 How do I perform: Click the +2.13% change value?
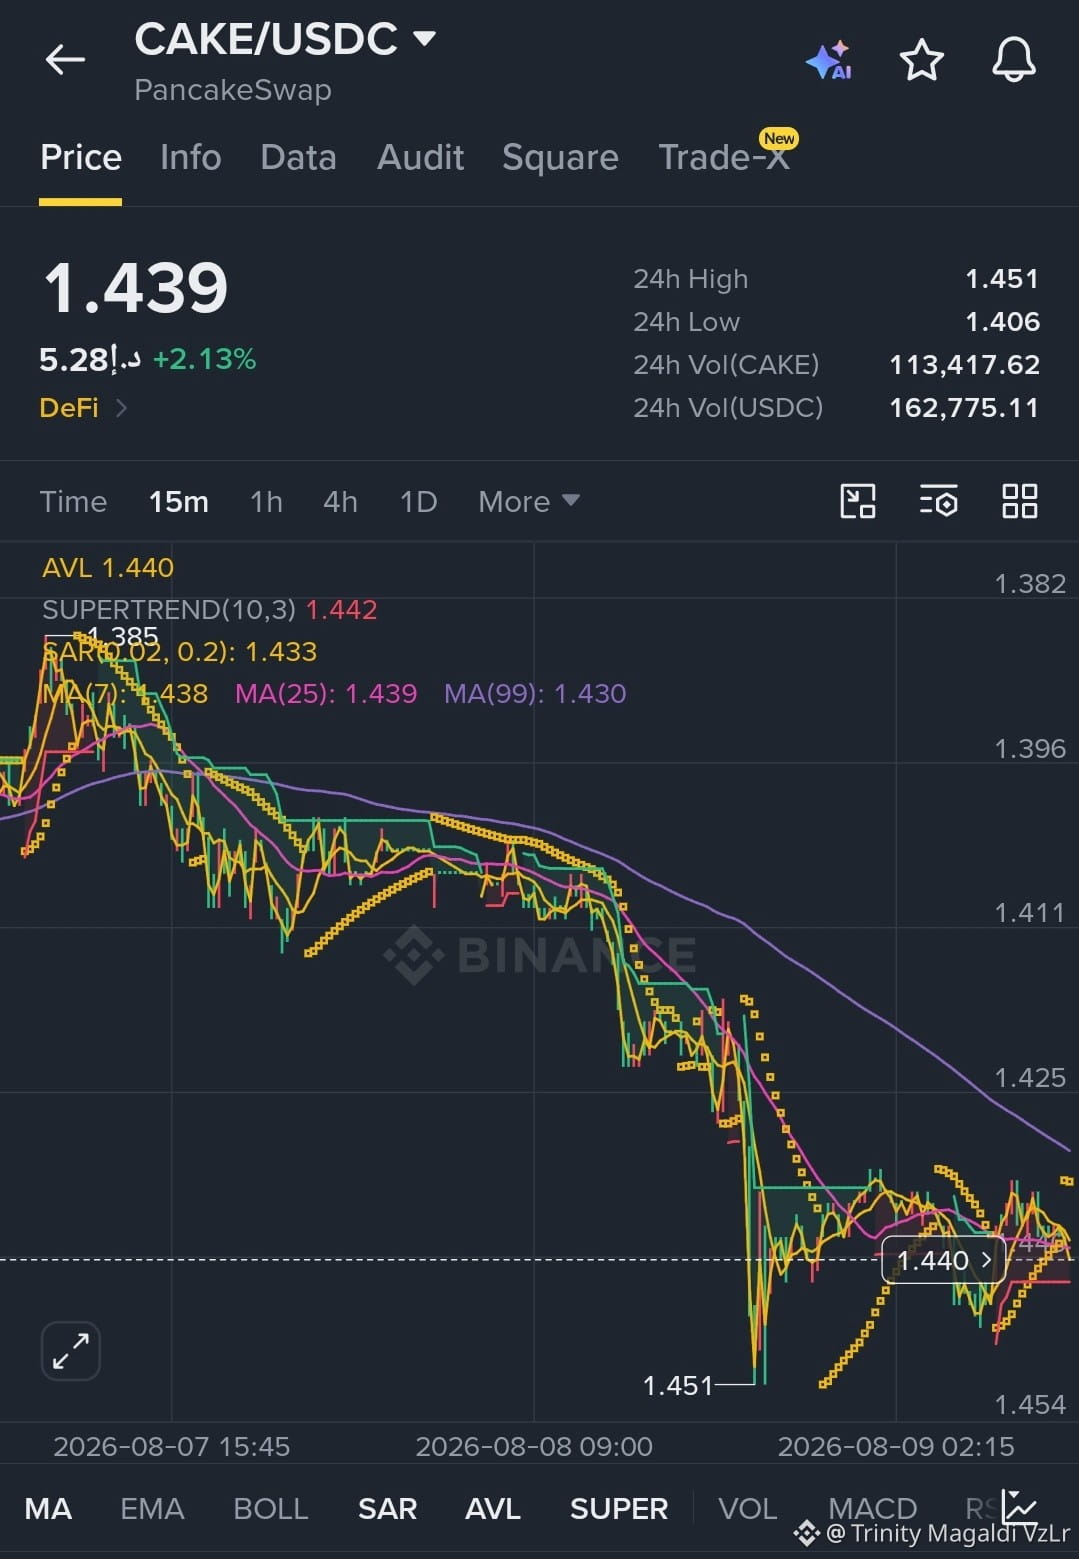tap(204, 359)
